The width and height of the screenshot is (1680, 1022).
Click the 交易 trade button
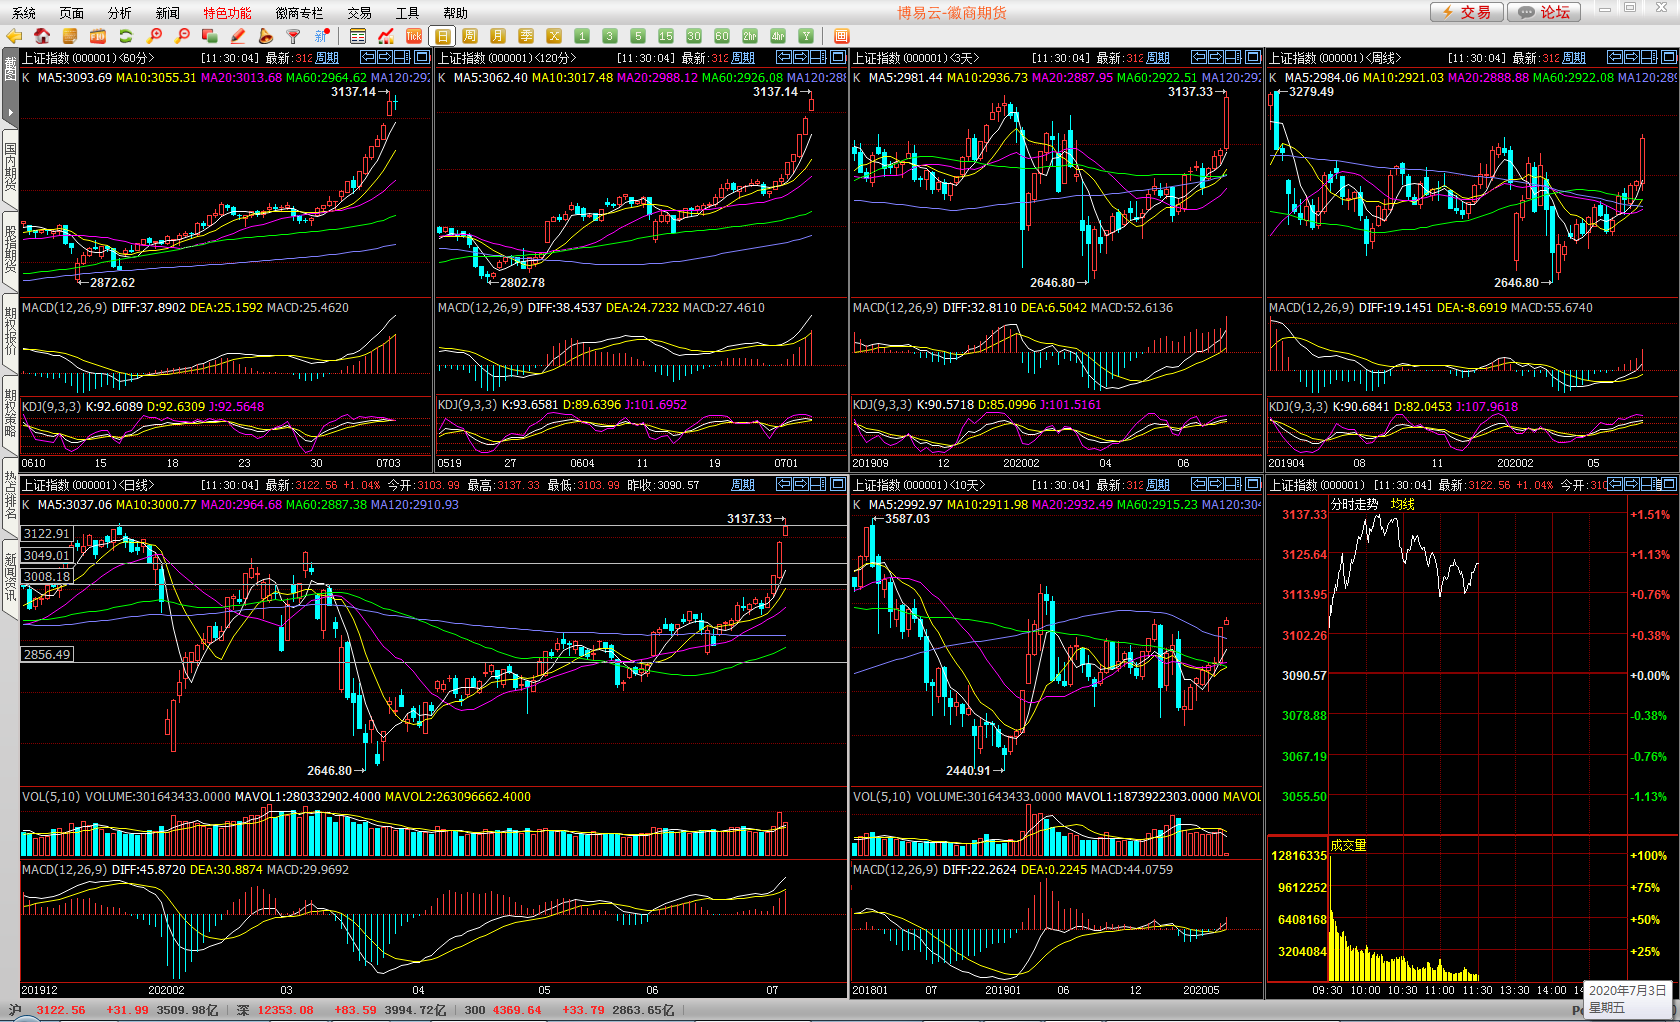click(1466, 12)
